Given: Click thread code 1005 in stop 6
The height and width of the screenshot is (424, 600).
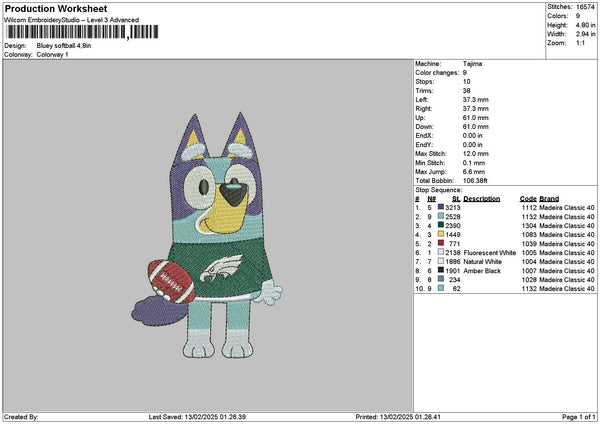Looking at the screenshot, I should click(529, 253).
